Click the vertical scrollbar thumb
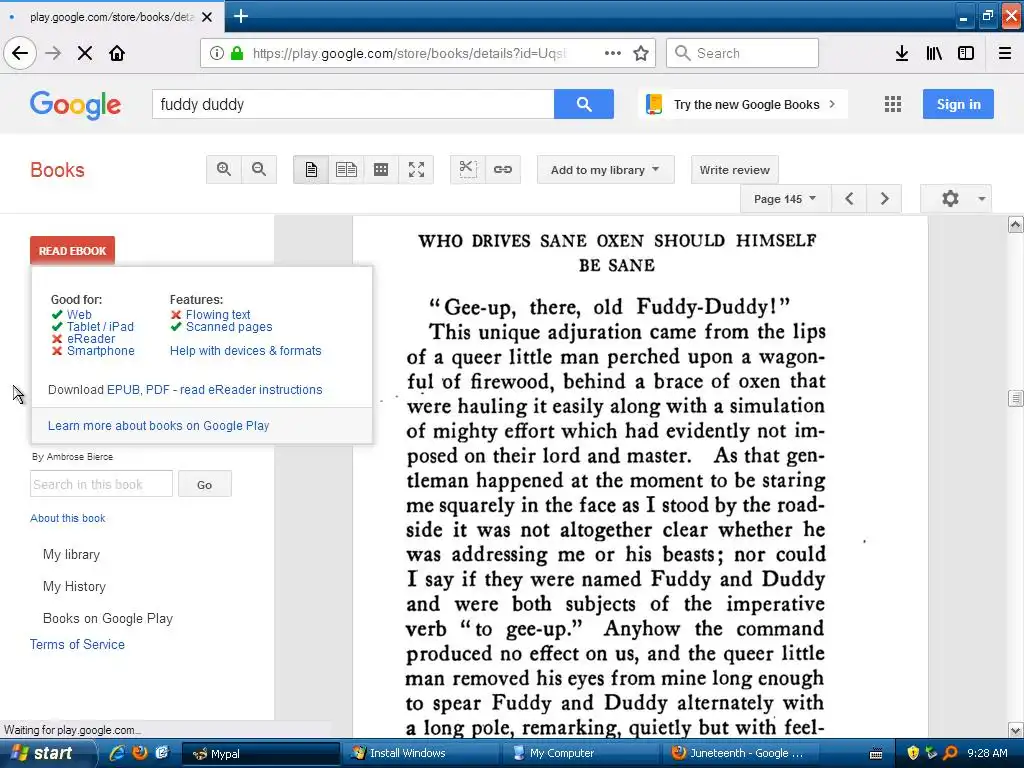This screenshot has width=1024, height=768. coord(1016,398)
